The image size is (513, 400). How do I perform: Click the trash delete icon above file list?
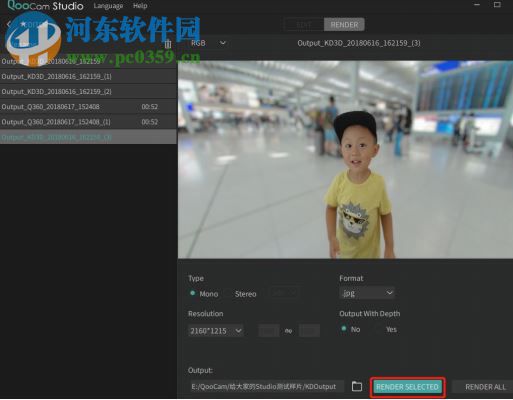coord(168,44)
